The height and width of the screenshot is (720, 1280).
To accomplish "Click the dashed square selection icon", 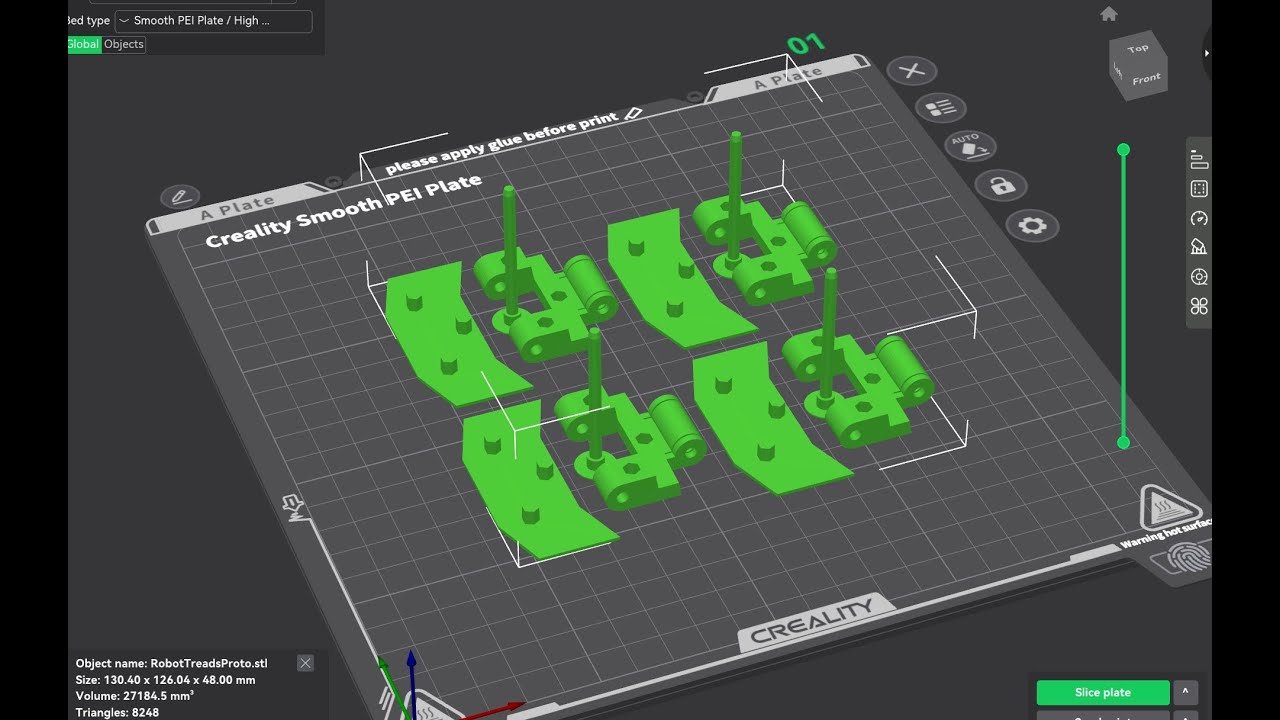I will click(x=1199, y=189).
